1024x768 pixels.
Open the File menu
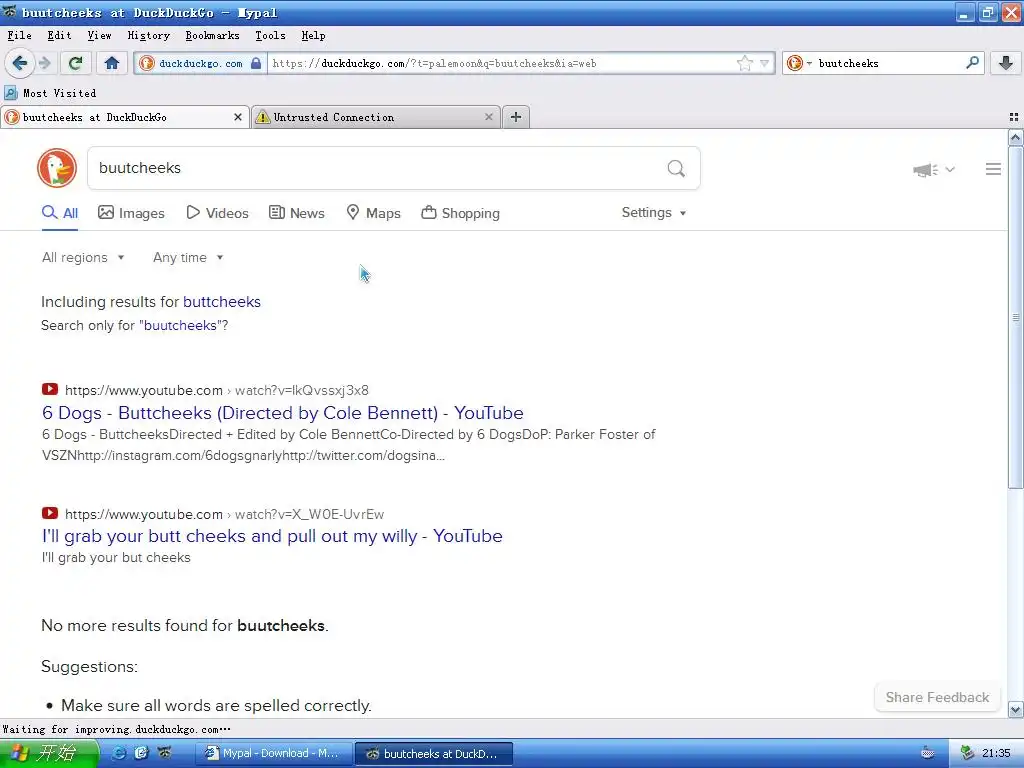[20, 35]
